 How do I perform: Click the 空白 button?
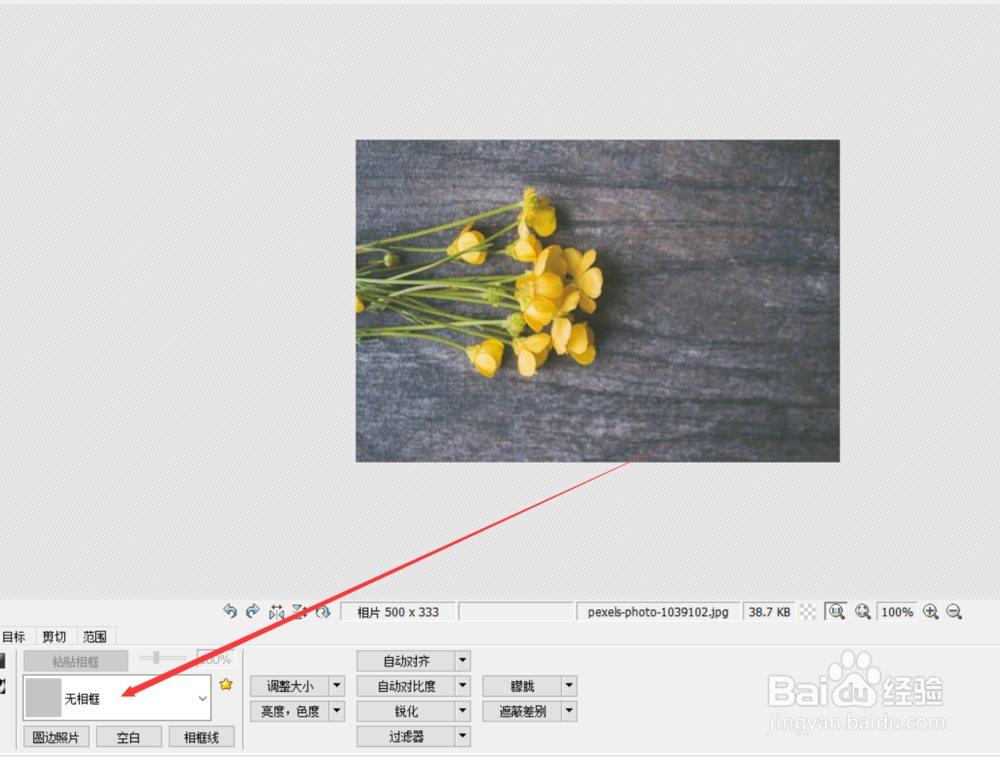click(128, 737)
